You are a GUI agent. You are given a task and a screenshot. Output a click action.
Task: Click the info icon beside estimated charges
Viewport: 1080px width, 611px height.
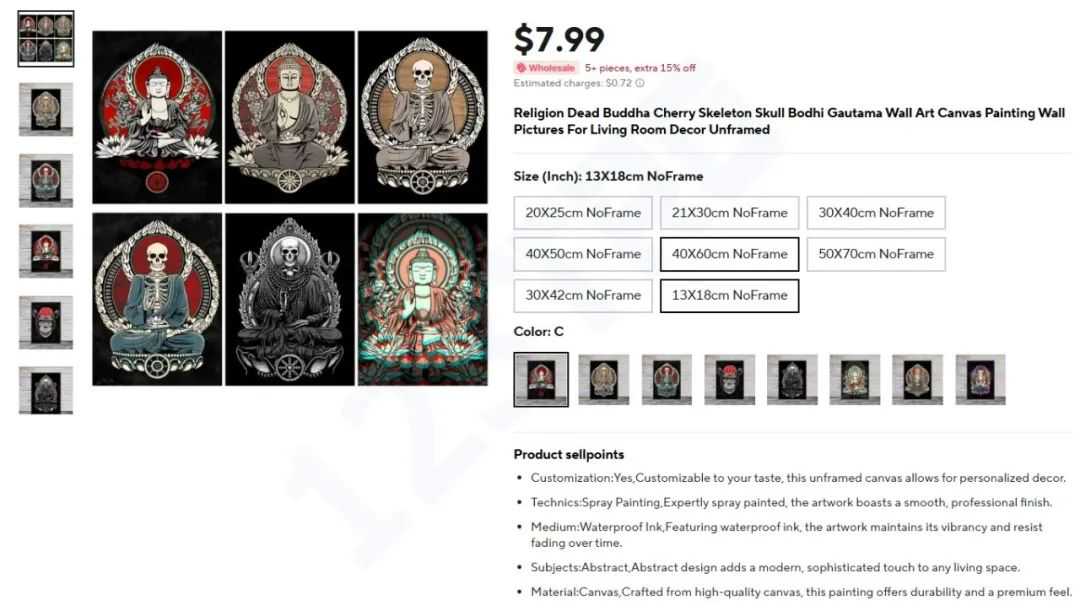point(640,83)
